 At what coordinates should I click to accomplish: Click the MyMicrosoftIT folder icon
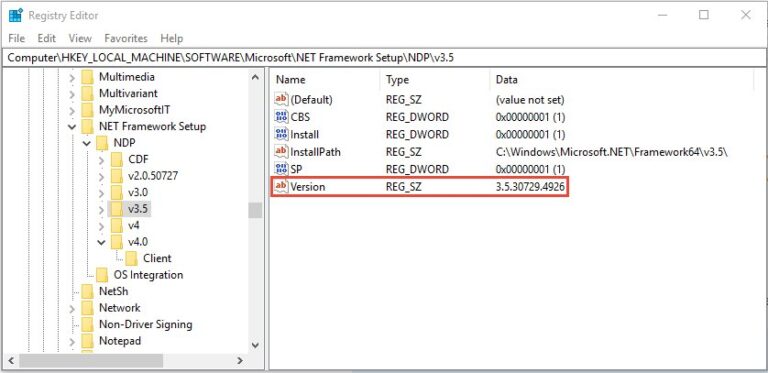point(88,110)
